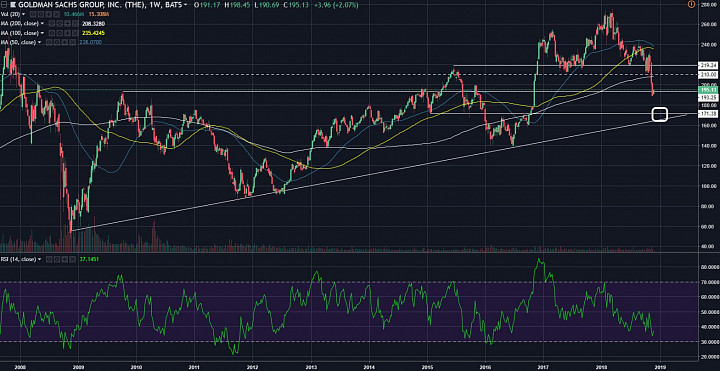Click the MA (50, close) legend label

point(18,42)
